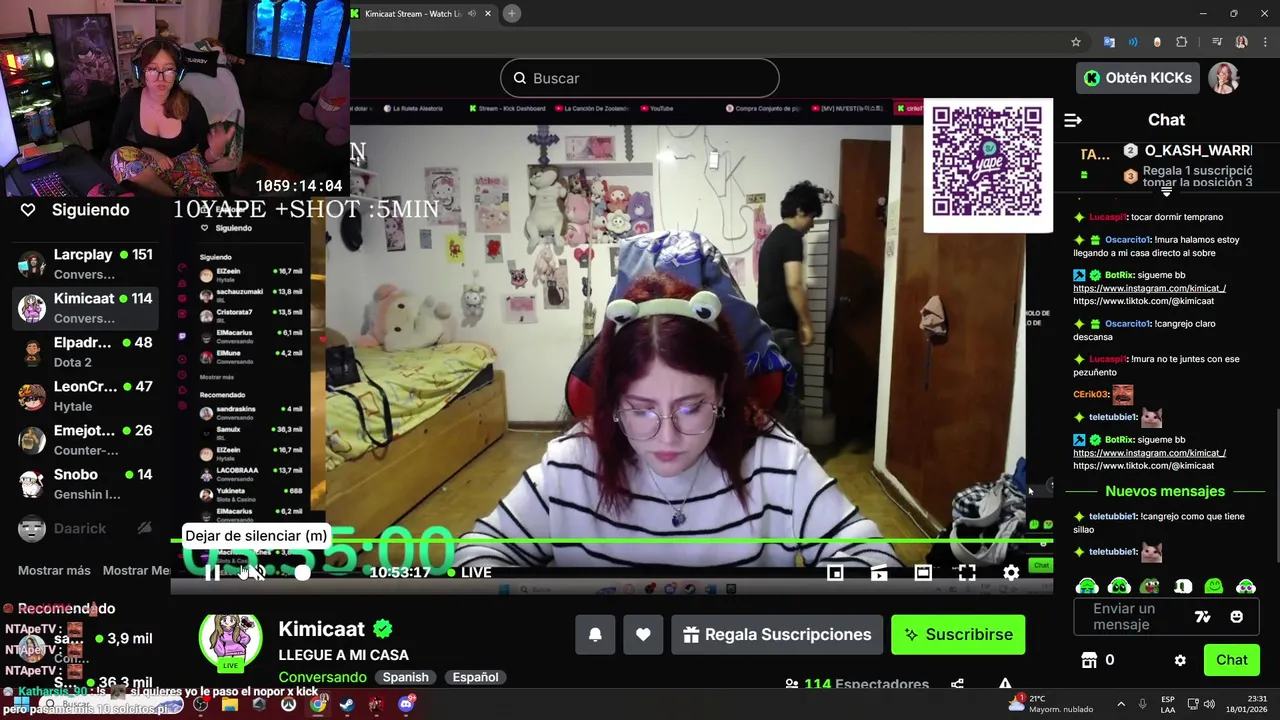Image resolution: width=1280 pixels, height=720 pixels.
Task: Click the report warning triangle icon
Action: tap(1005, 685)
